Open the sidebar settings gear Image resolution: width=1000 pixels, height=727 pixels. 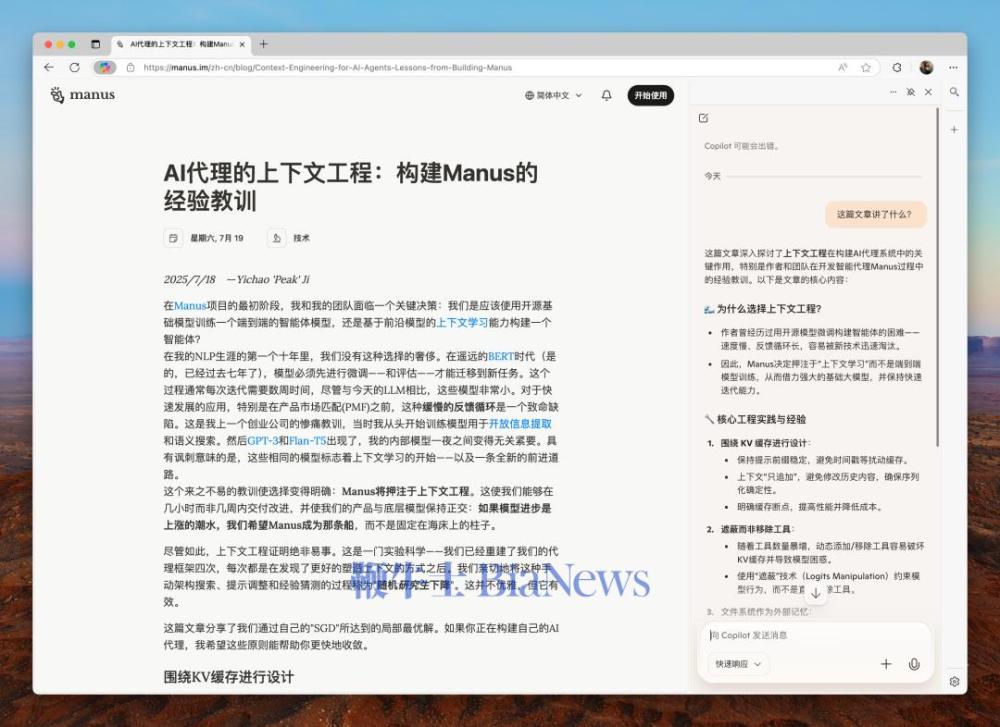tap(954, 681)
